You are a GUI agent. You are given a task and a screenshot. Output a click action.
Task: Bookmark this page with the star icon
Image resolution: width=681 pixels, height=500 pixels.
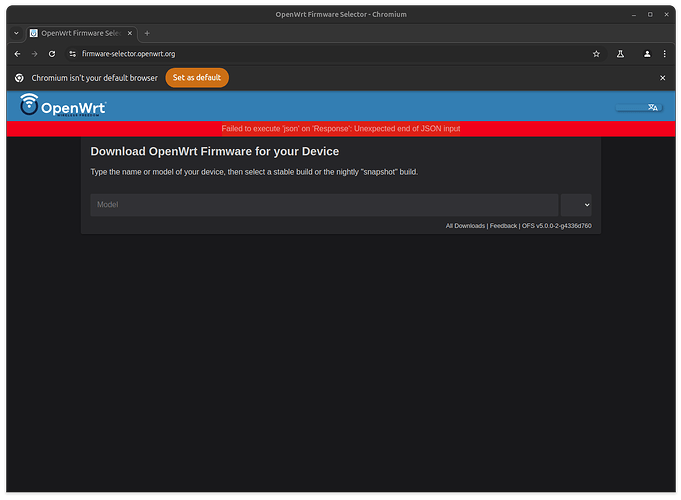[x=596, y=54]
